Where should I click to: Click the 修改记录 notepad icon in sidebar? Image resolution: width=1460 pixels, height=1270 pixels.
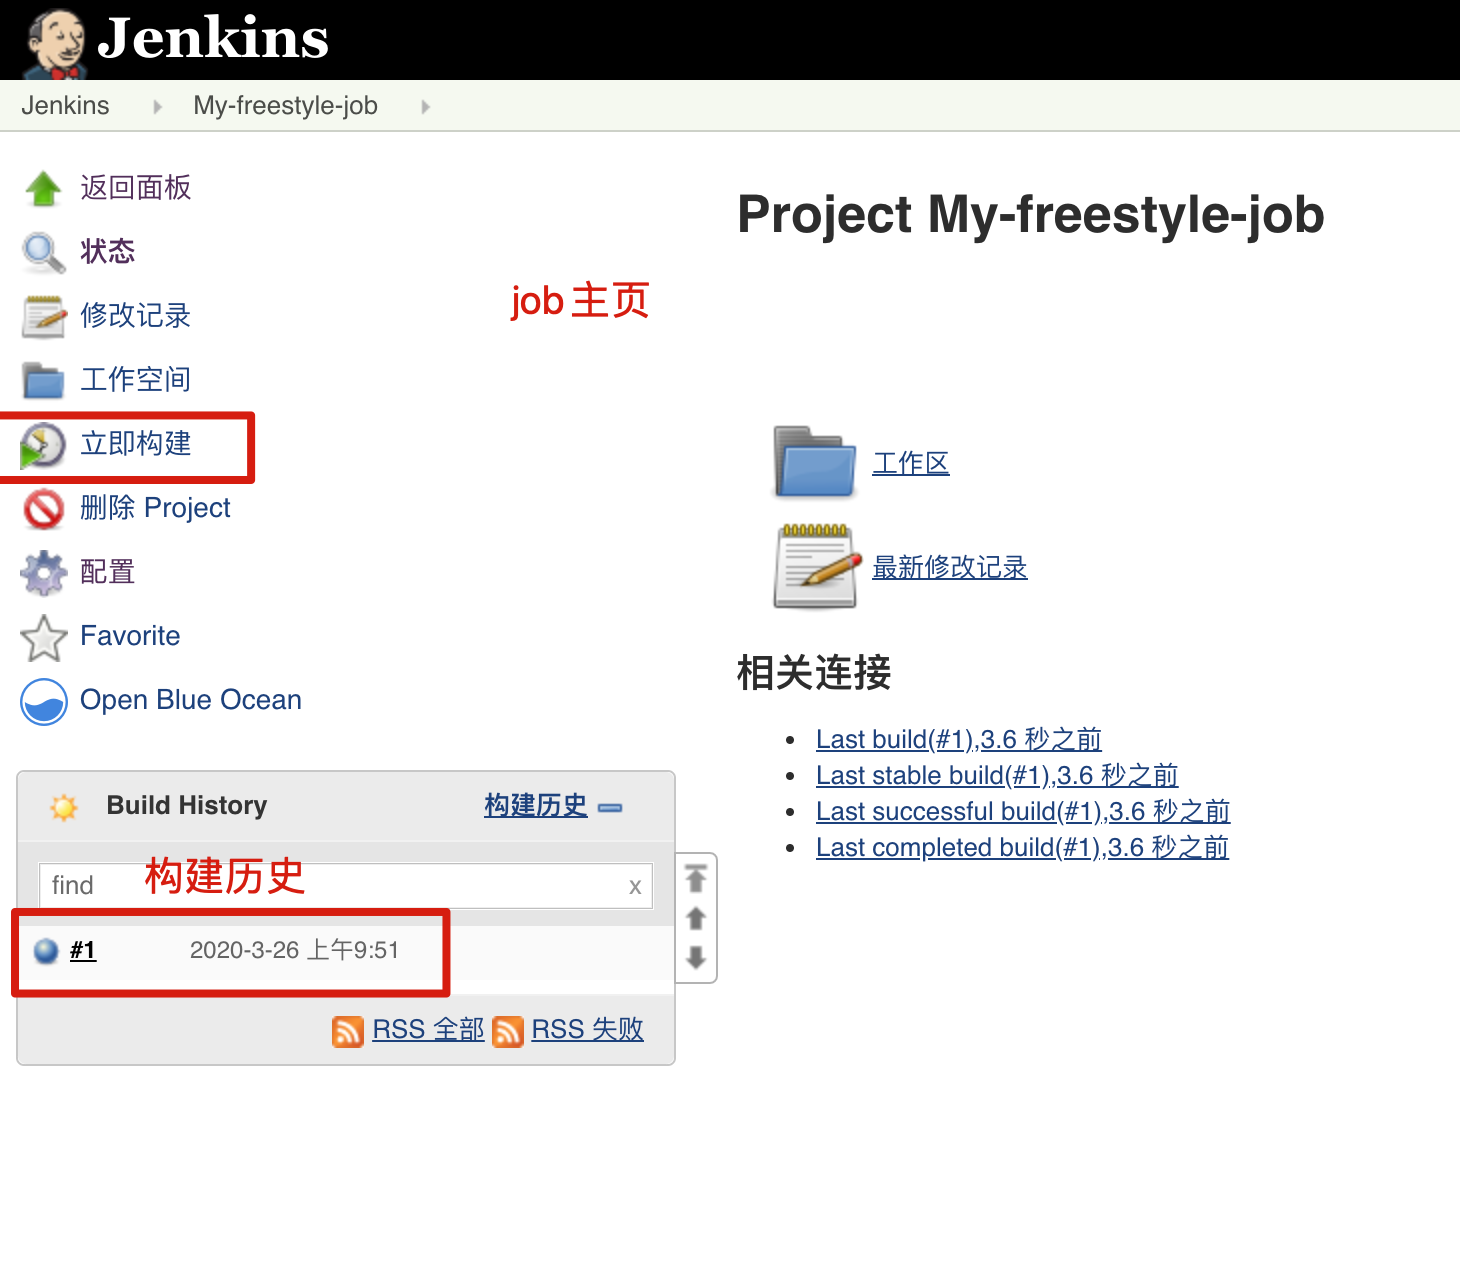[x=43, y=316]
